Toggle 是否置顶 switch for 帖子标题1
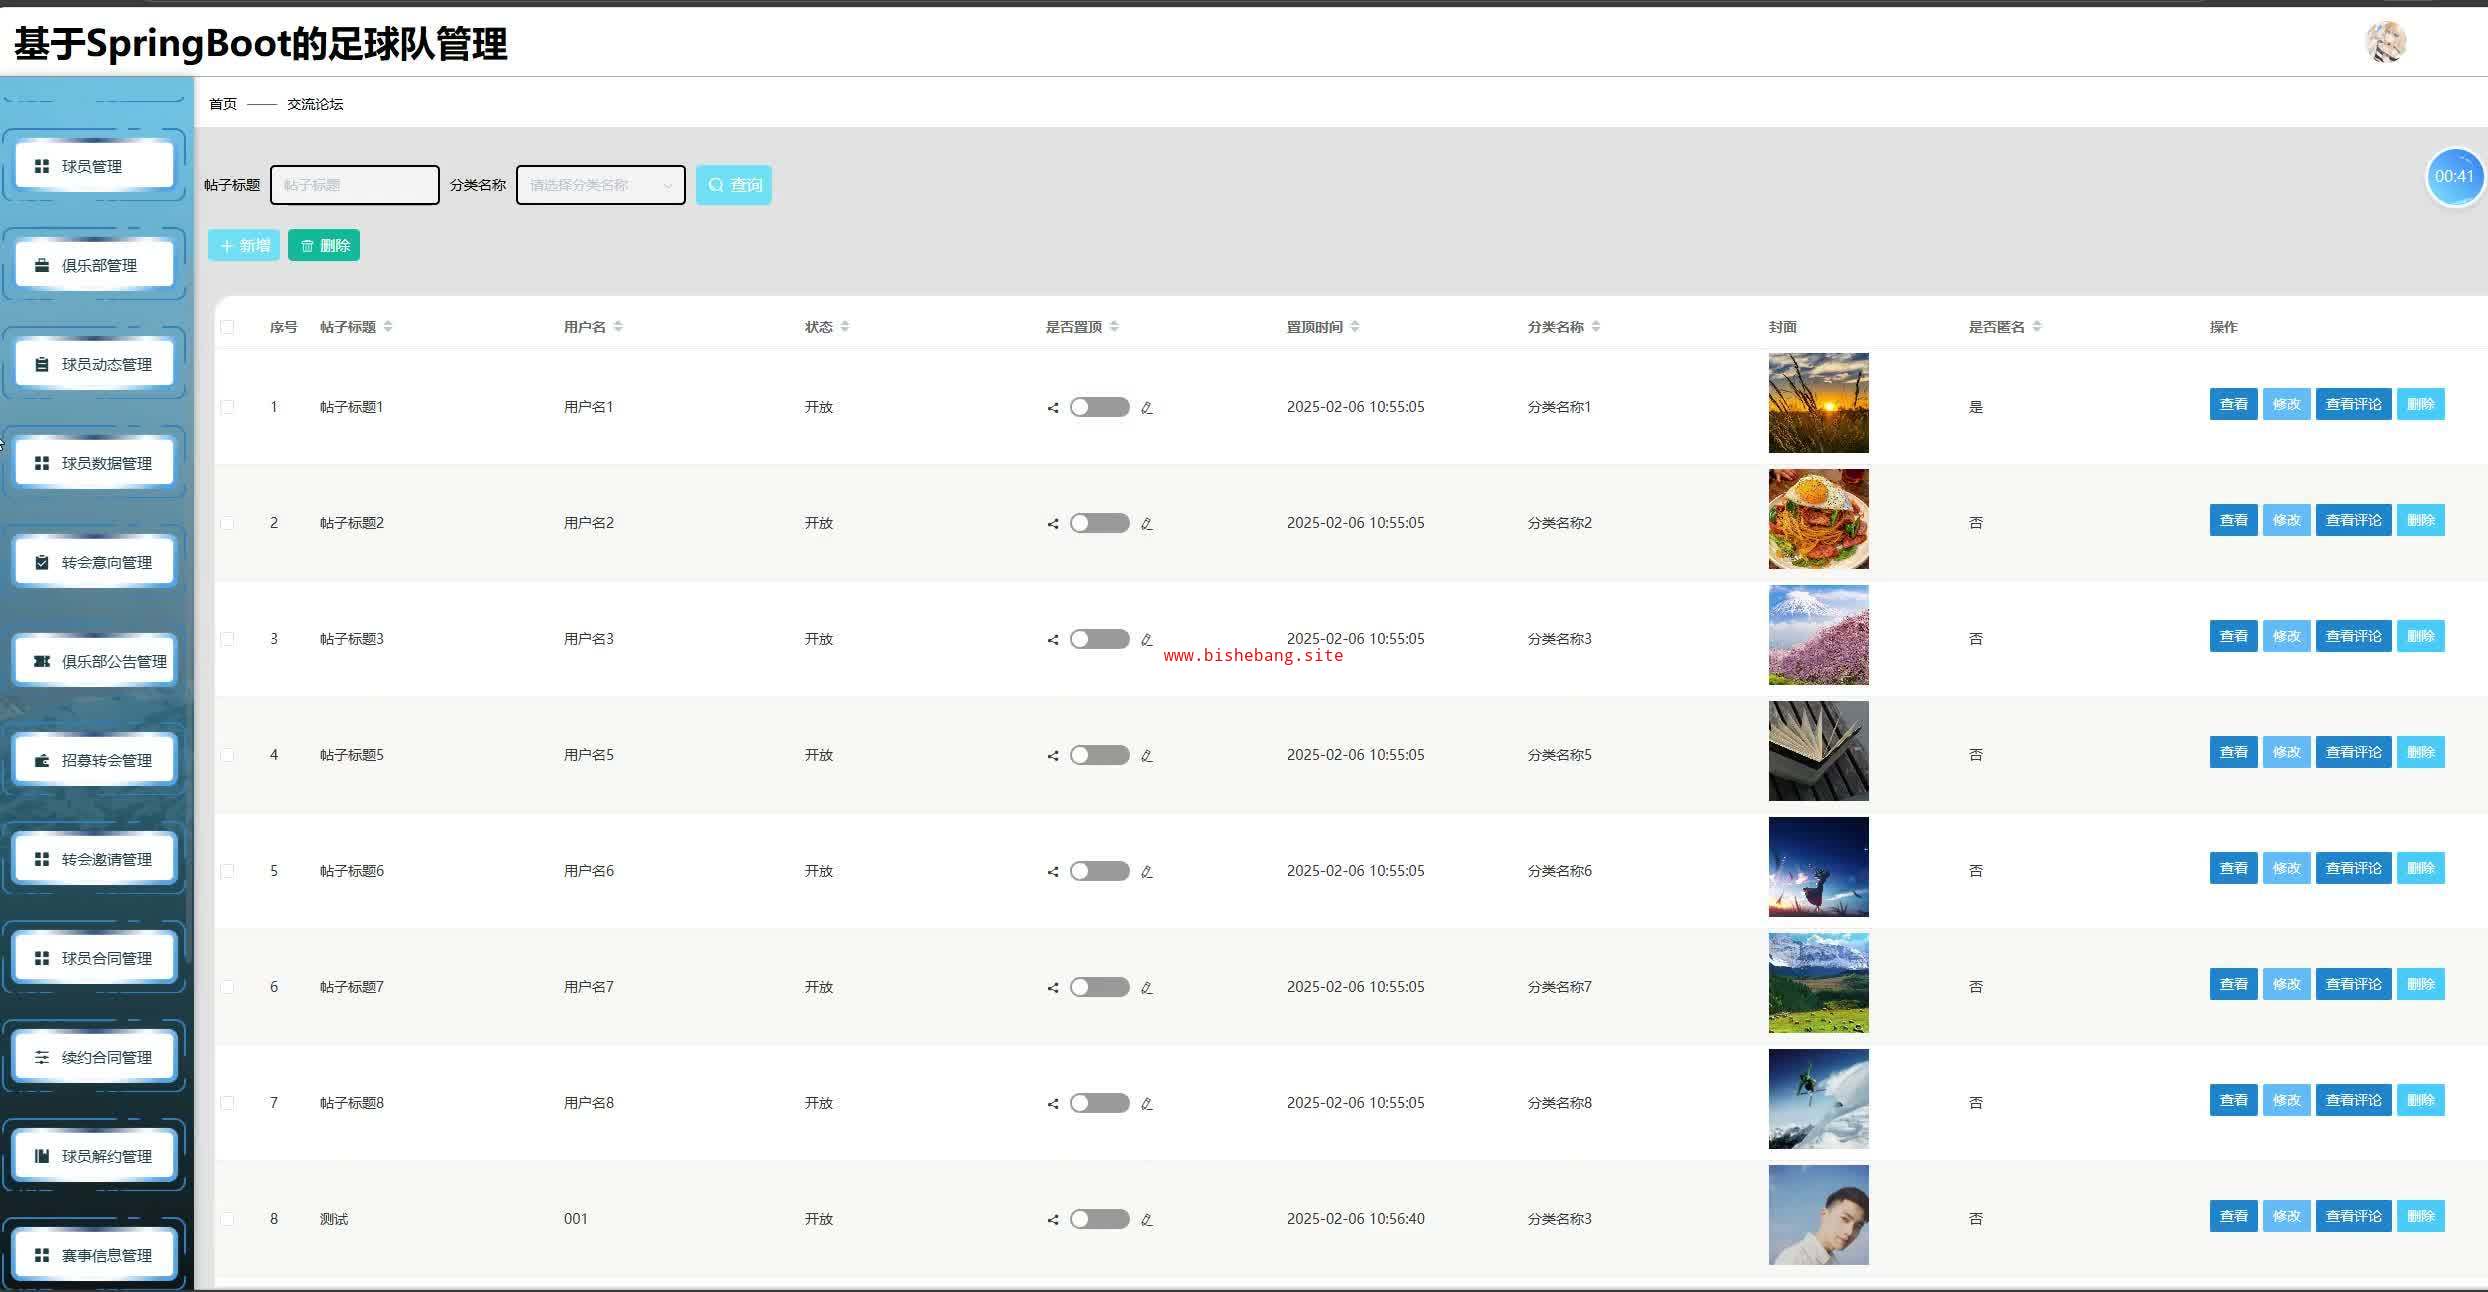Image resolution: width=2488 pixels, height=1292 pixels. click(1099, 407)
